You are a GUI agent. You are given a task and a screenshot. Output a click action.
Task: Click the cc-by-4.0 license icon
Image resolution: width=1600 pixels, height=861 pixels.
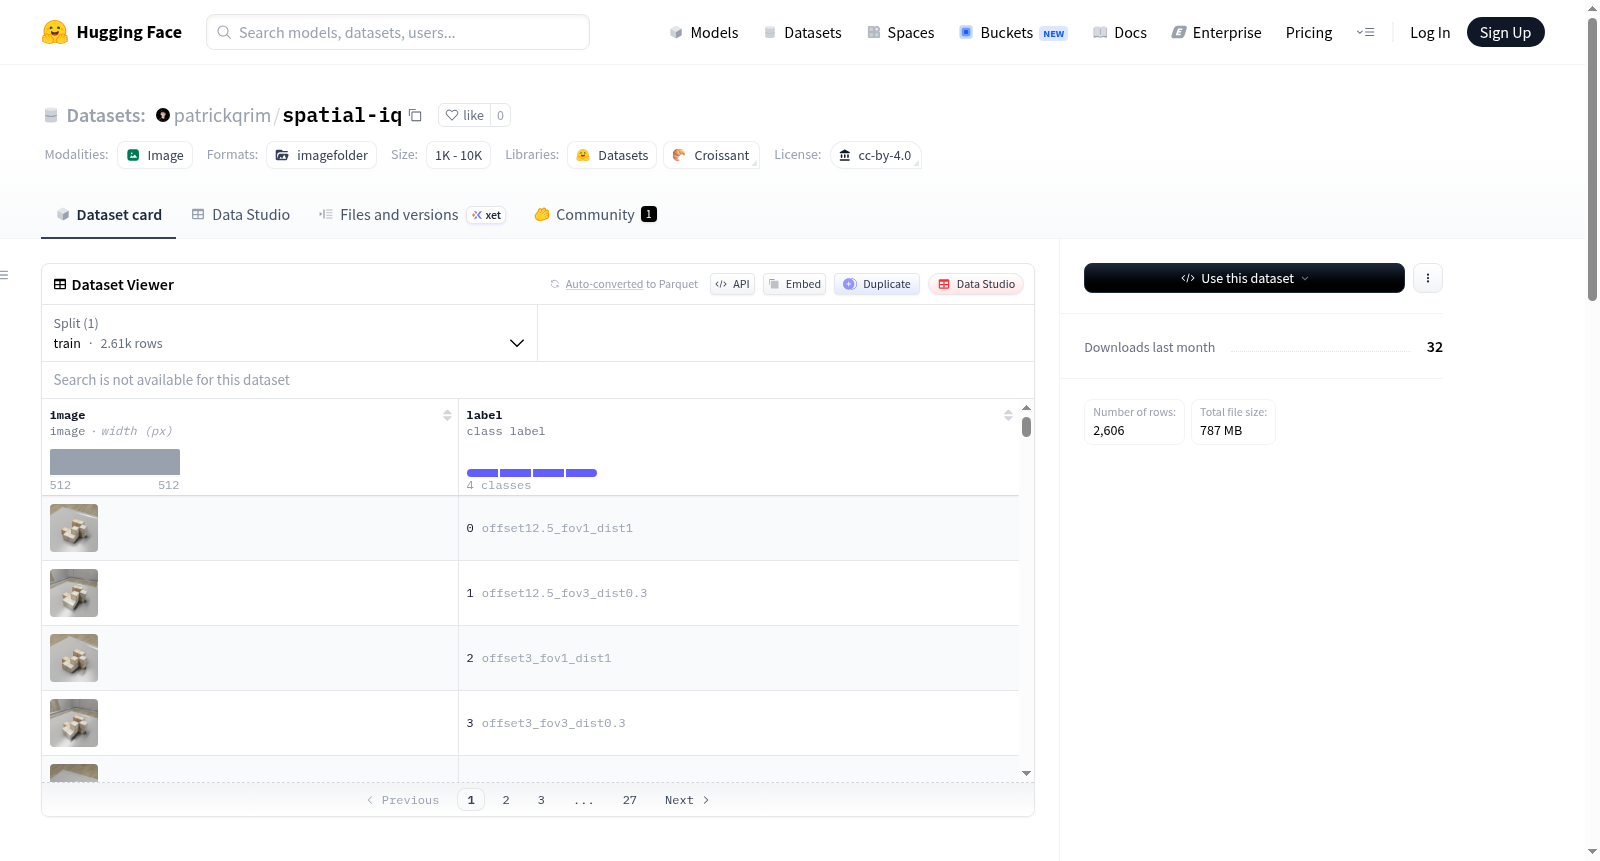[845, 155]
